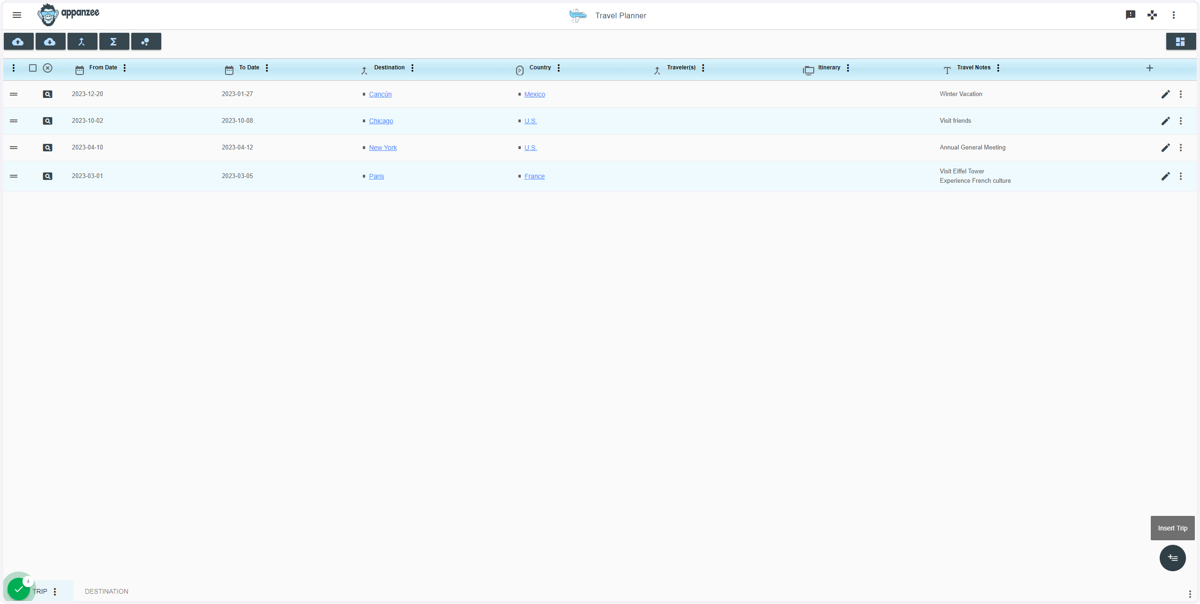Click the 2023-10-08 to date cell
This screenshot has width=1200, height=604.
point(237,121)
